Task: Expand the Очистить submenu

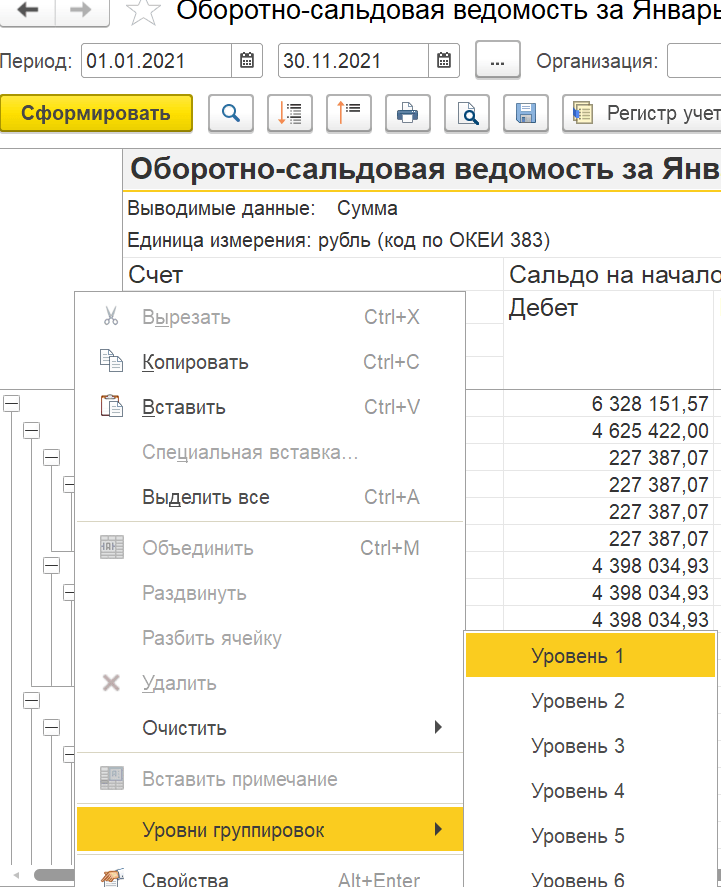Action: point(270,728)
